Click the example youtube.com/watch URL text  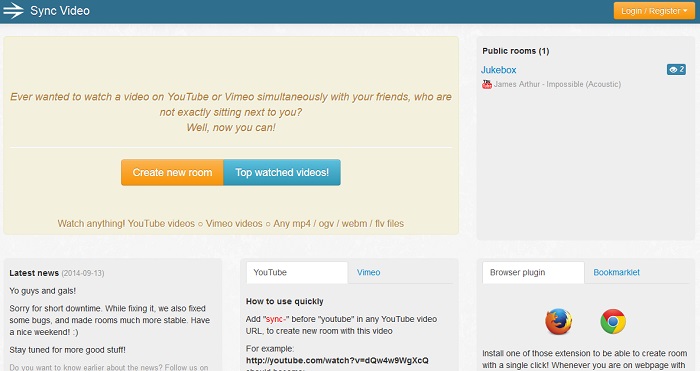coord(337,360)
